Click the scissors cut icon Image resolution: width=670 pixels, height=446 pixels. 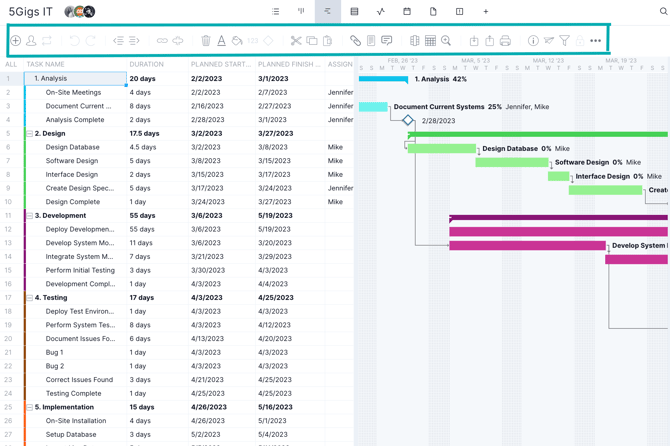296,41
